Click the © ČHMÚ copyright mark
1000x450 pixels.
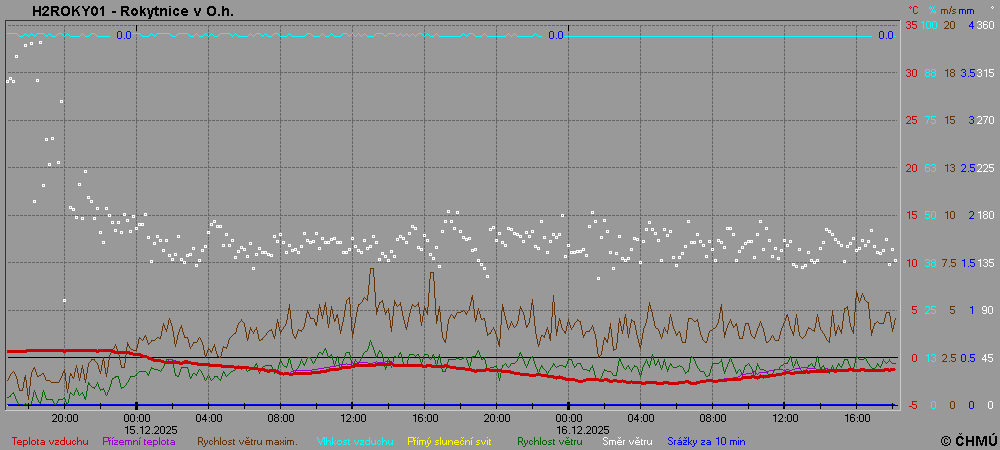click(x=968, y=439)
